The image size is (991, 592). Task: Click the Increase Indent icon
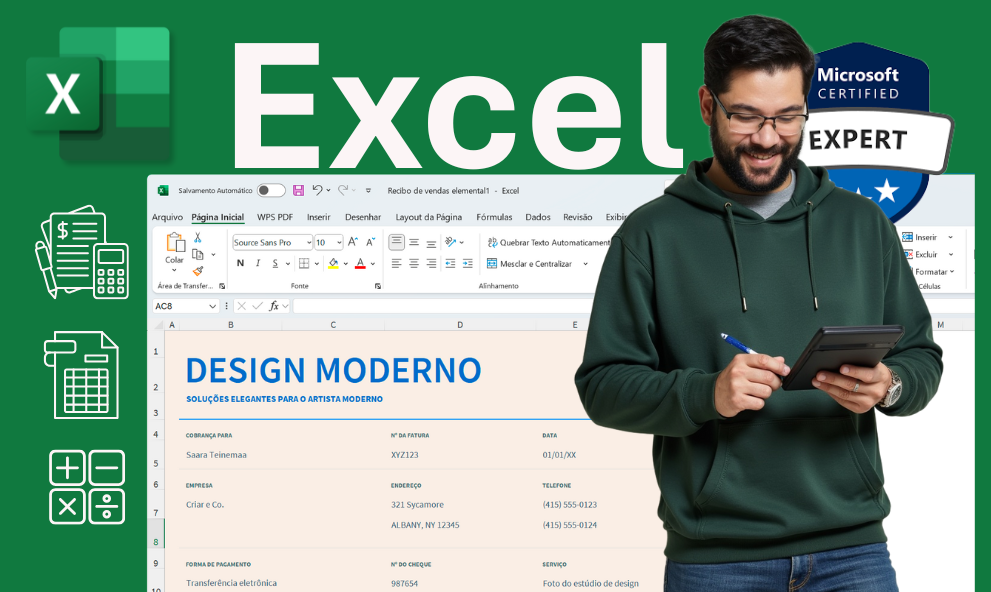(x=468, y=263)
